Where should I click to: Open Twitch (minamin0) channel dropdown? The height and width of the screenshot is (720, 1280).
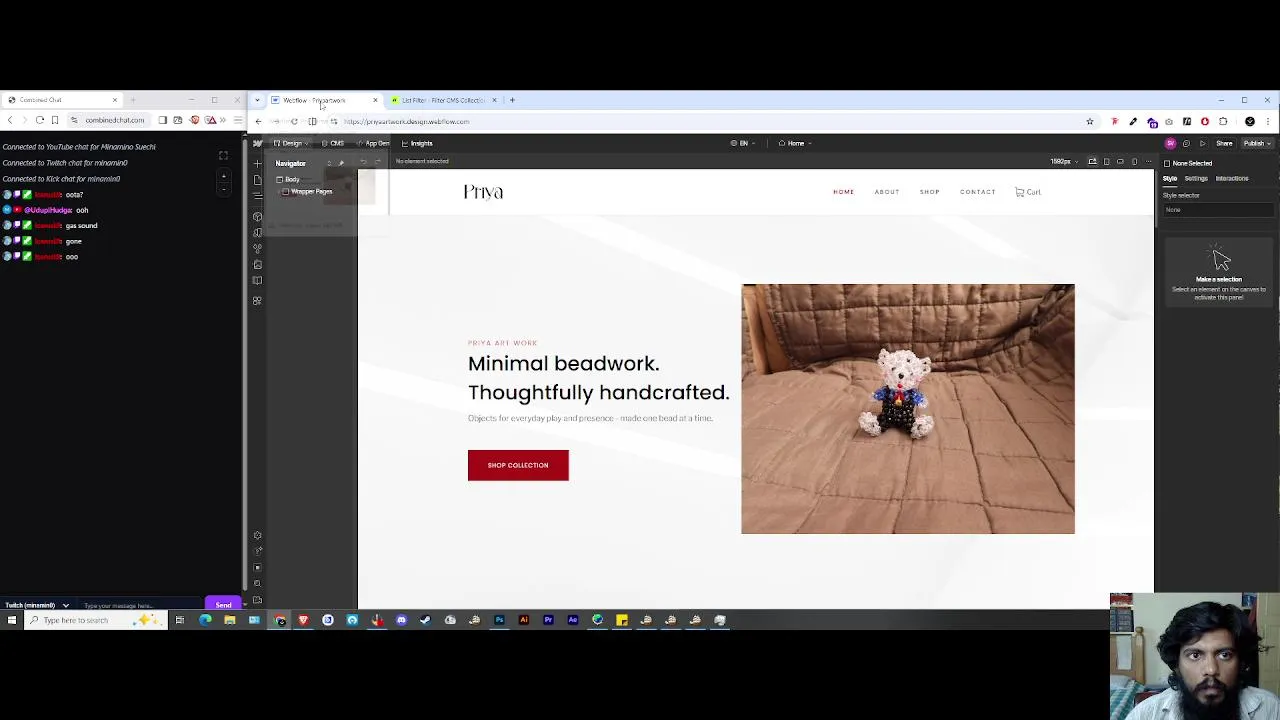[37, 605]
